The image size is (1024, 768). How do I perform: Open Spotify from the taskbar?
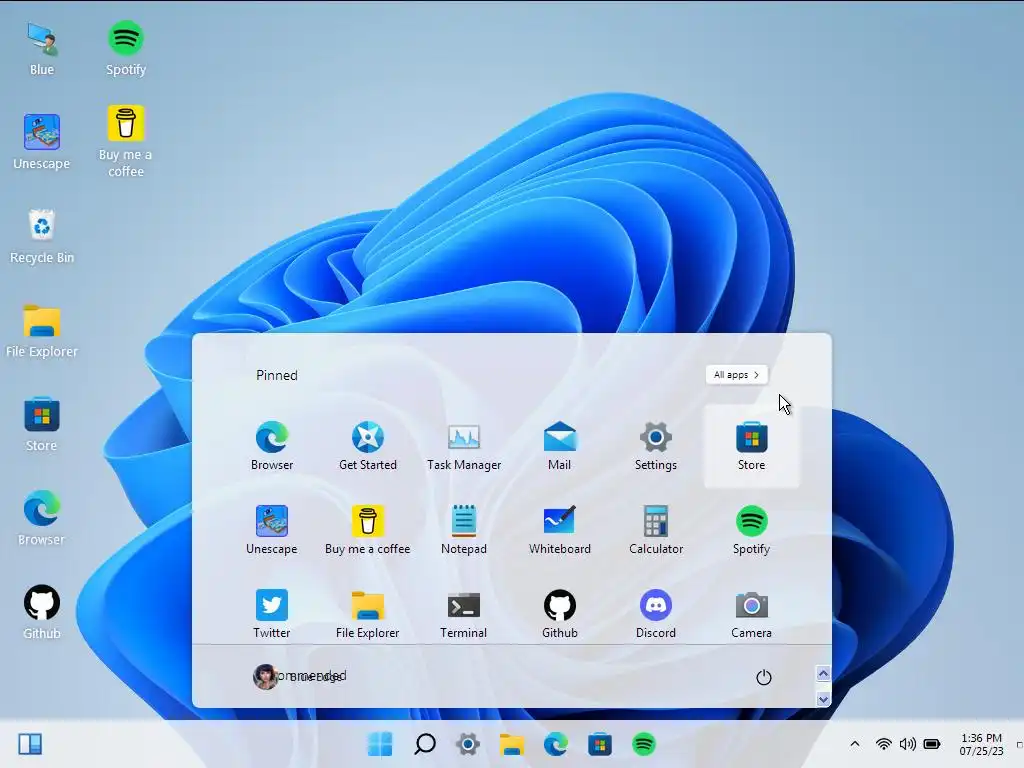644,744
